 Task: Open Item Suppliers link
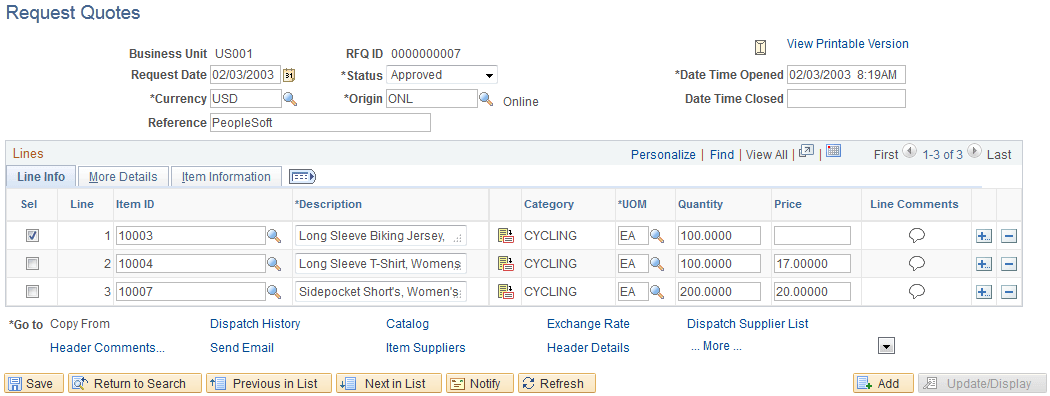(x=425, y=348)
